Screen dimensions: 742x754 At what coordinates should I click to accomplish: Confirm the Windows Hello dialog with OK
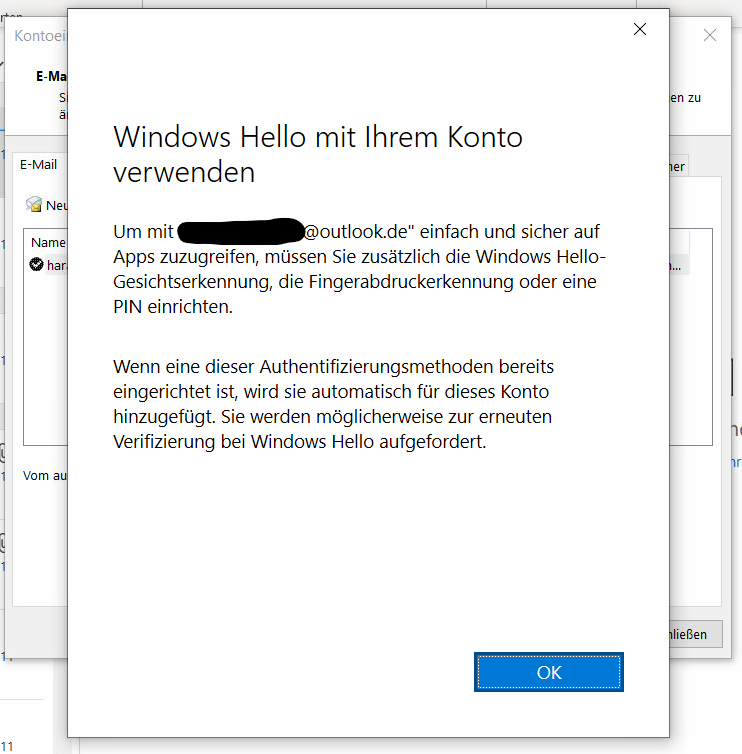(x=549, y=672)
